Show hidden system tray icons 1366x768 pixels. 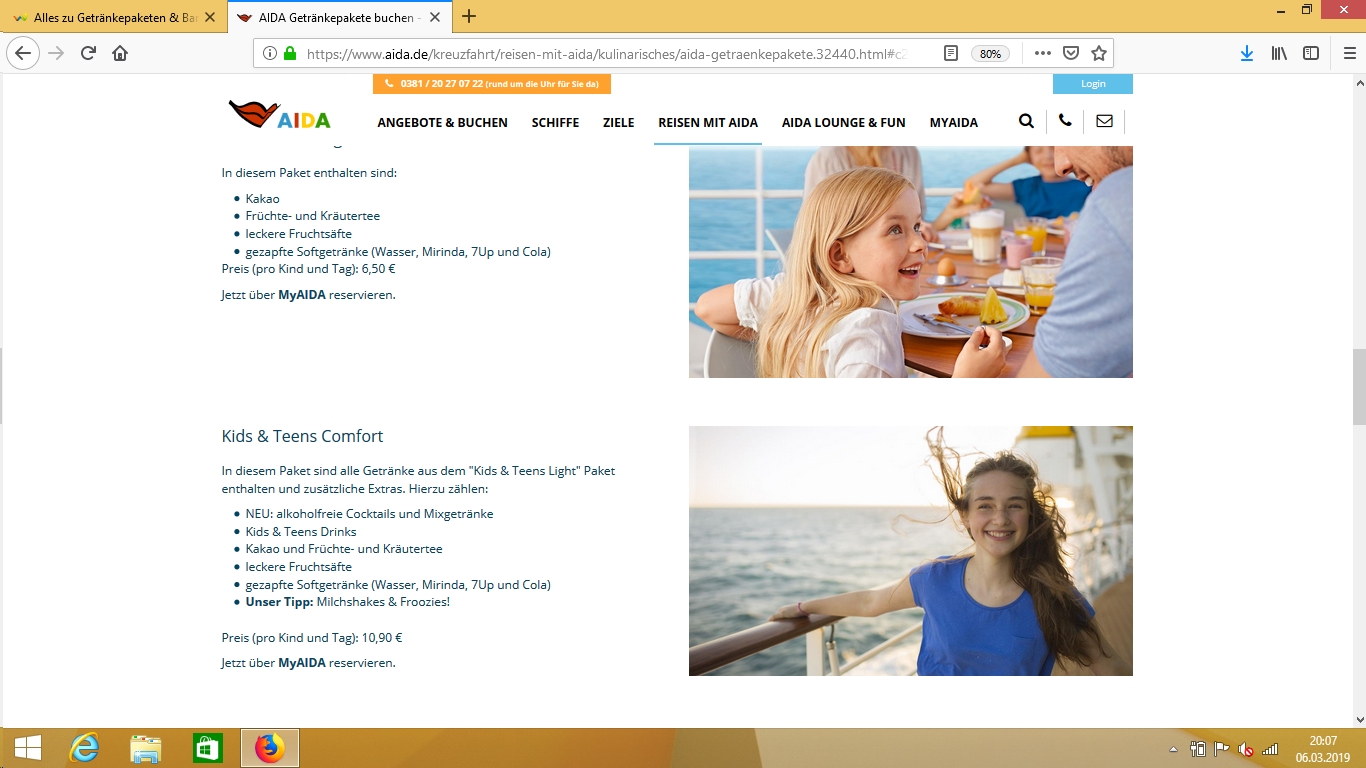tap(1174, 749)
